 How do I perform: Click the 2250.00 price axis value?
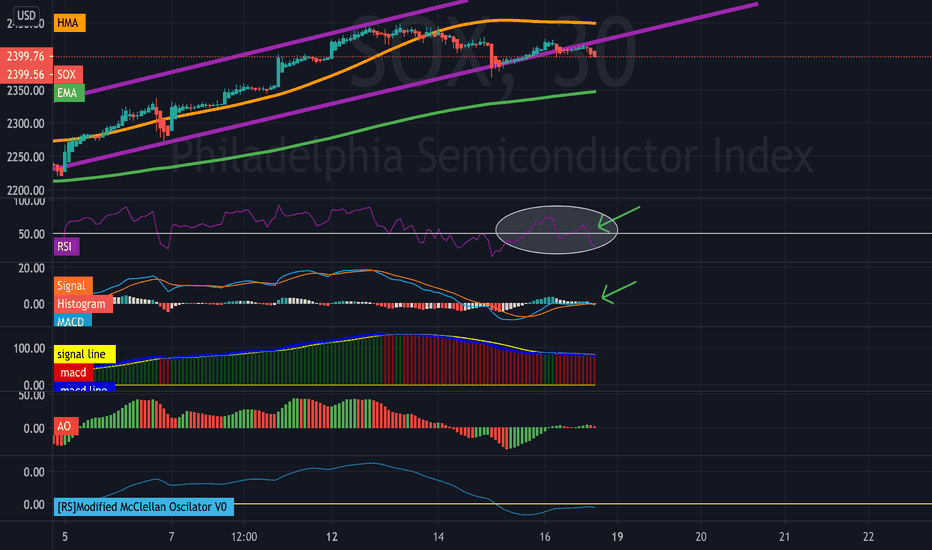pos(26,157)
